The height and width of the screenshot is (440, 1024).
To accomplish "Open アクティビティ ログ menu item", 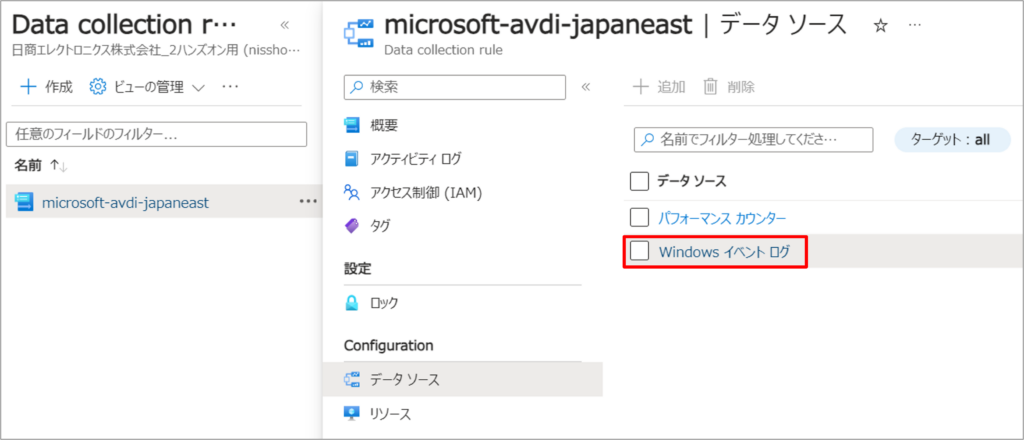I will click(415, 159).
